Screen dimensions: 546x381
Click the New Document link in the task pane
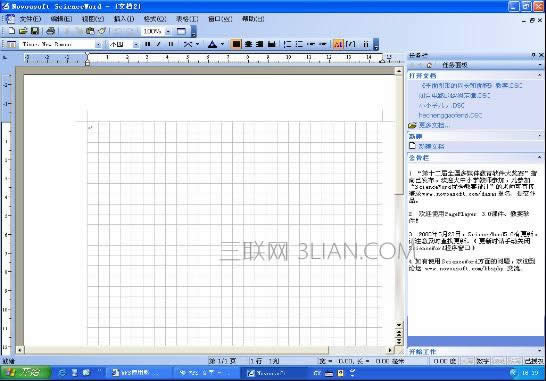pyautogui.click(x=431, y=146)
